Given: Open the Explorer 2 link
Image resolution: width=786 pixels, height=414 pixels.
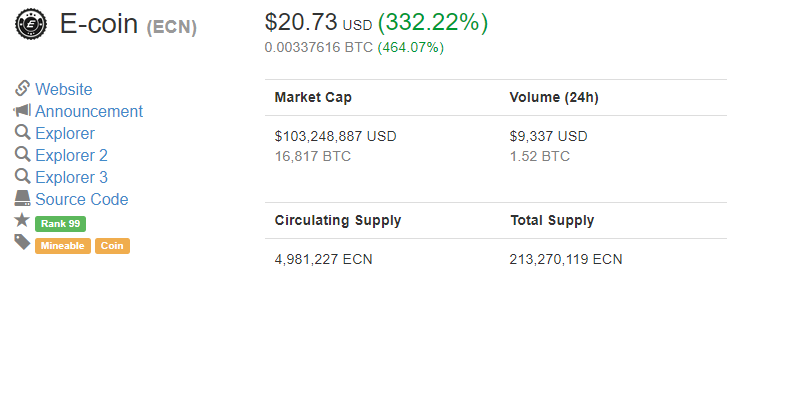Looking at the screenshot, I should click(x=71, y=155).
